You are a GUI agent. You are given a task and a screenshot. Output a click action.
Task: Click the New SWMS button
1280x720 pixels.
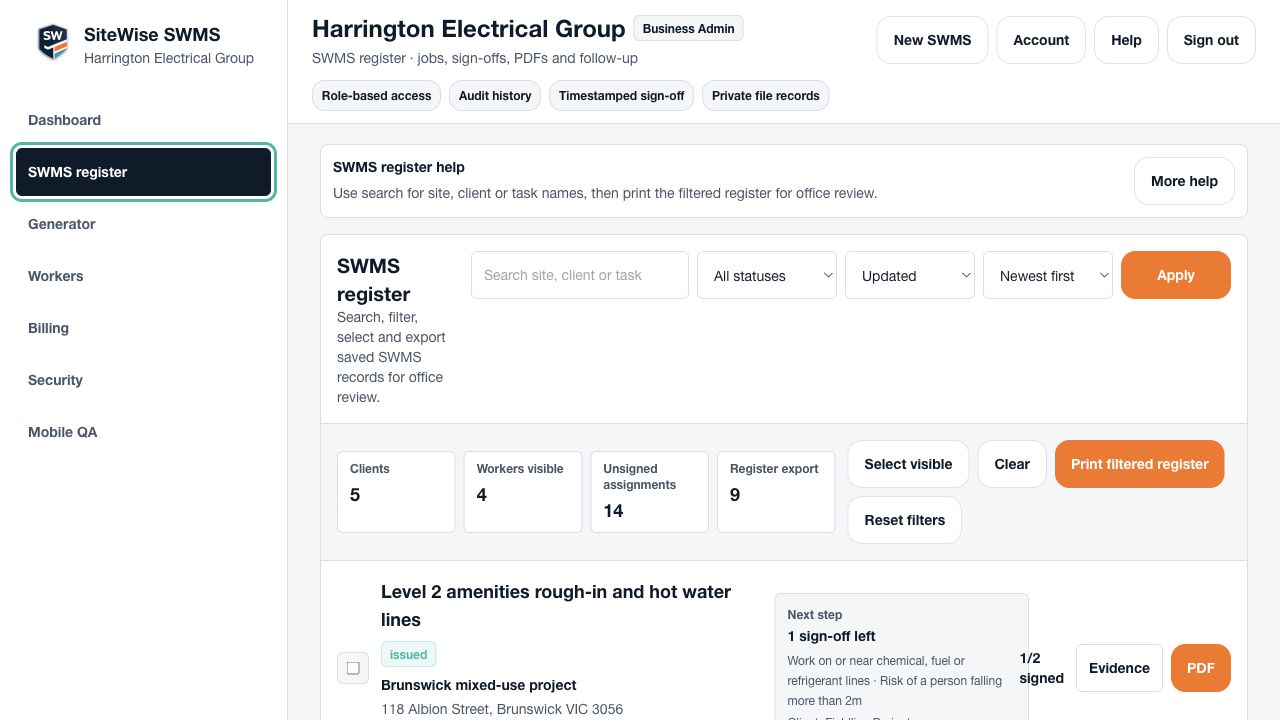click(x=932, y=40)
